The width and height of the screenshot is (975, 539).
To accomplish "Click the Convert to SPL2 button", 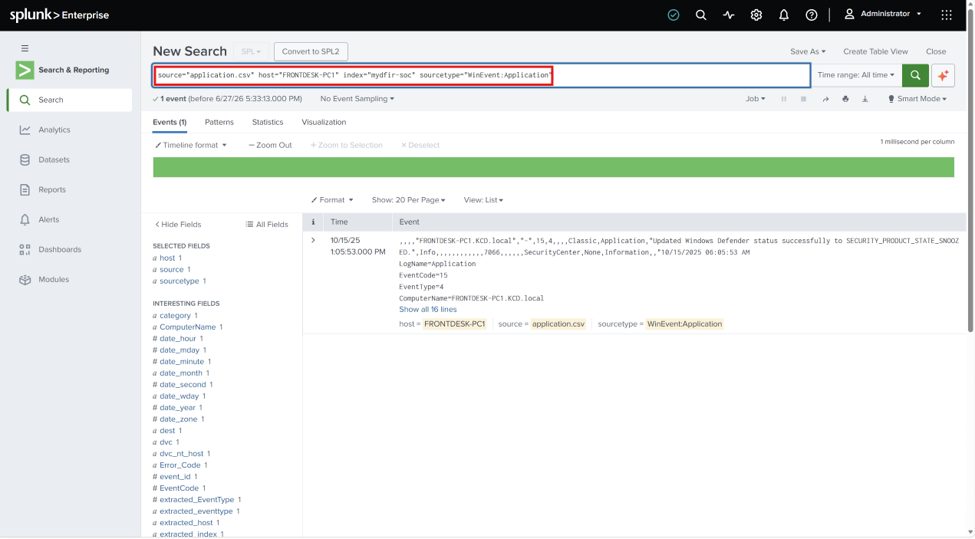I will click(x=311, y=52).
